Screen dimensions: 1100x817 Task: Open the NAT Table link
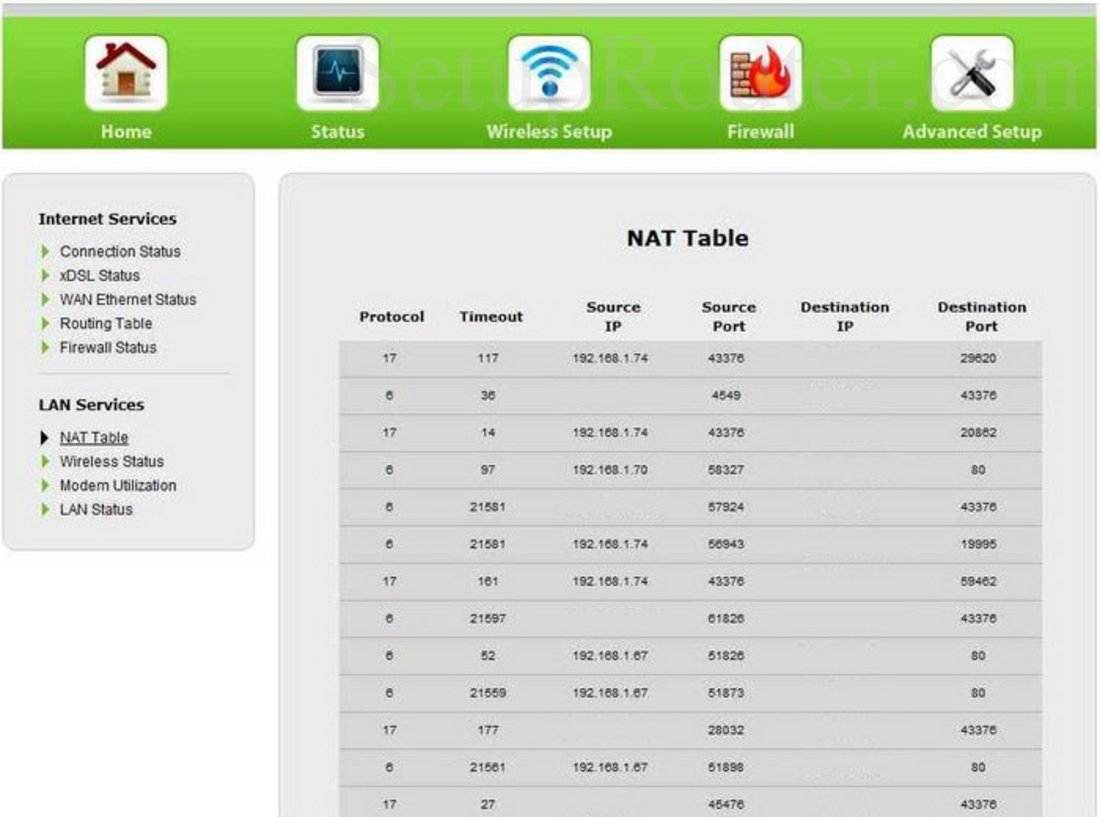click(x=94, y=438)
